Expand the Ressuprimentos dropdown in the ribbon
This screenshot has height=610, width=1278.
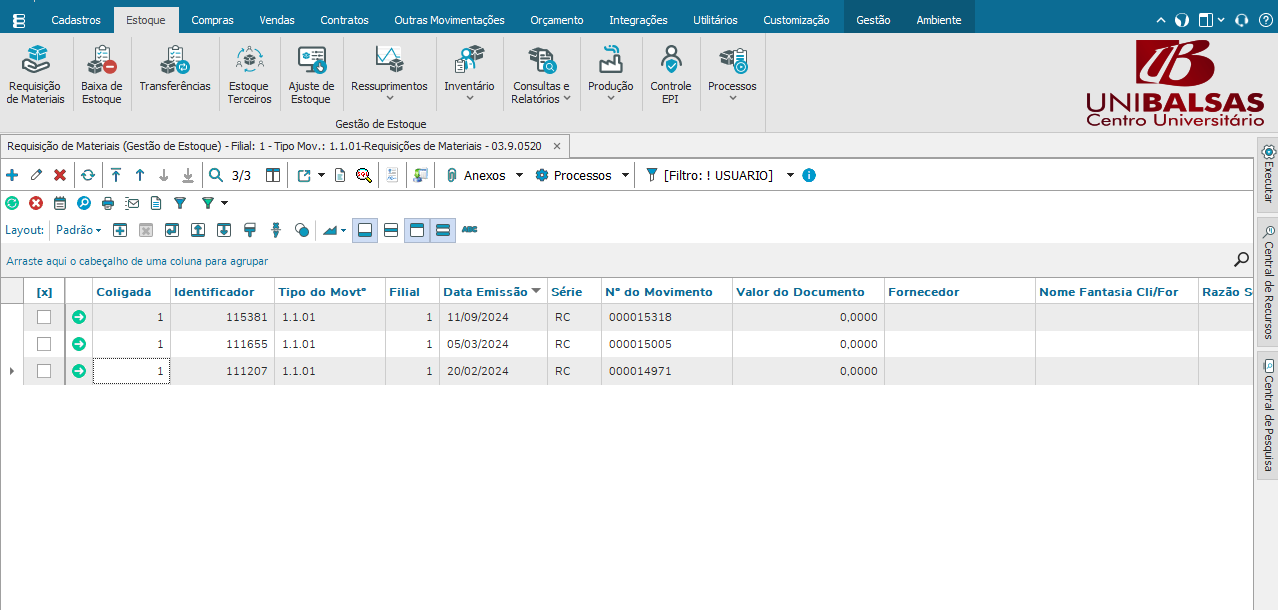tap(389, 98)
